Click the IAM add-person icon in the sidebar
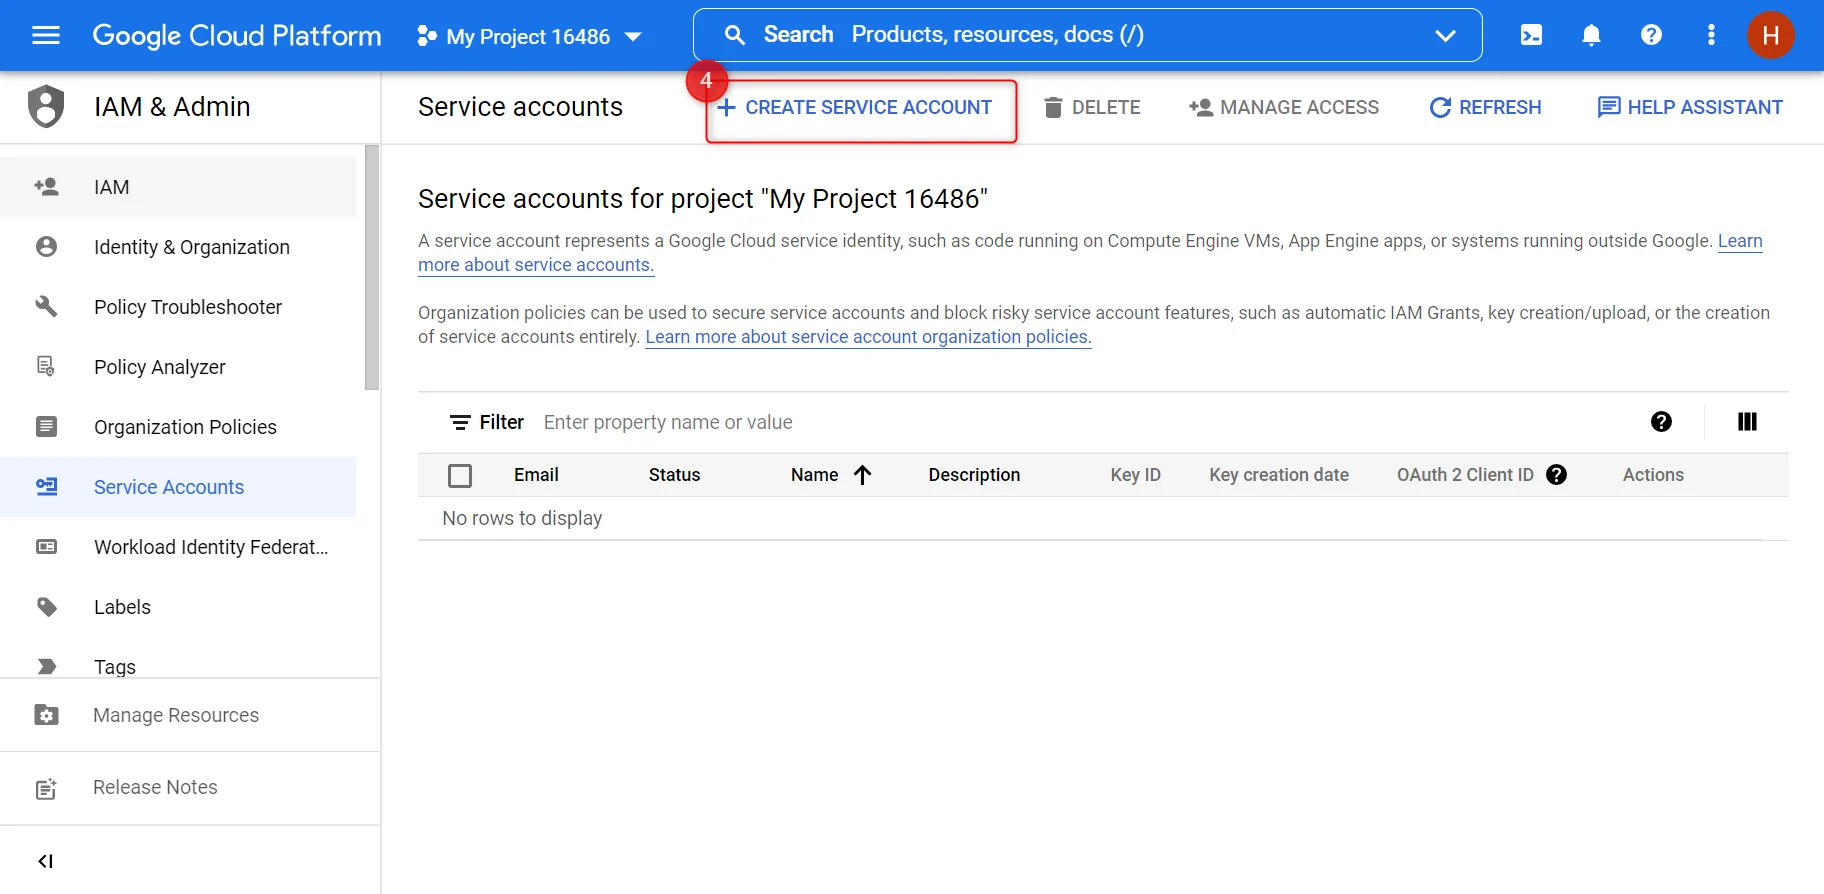 pyautogui.click(x=46, y=187)
